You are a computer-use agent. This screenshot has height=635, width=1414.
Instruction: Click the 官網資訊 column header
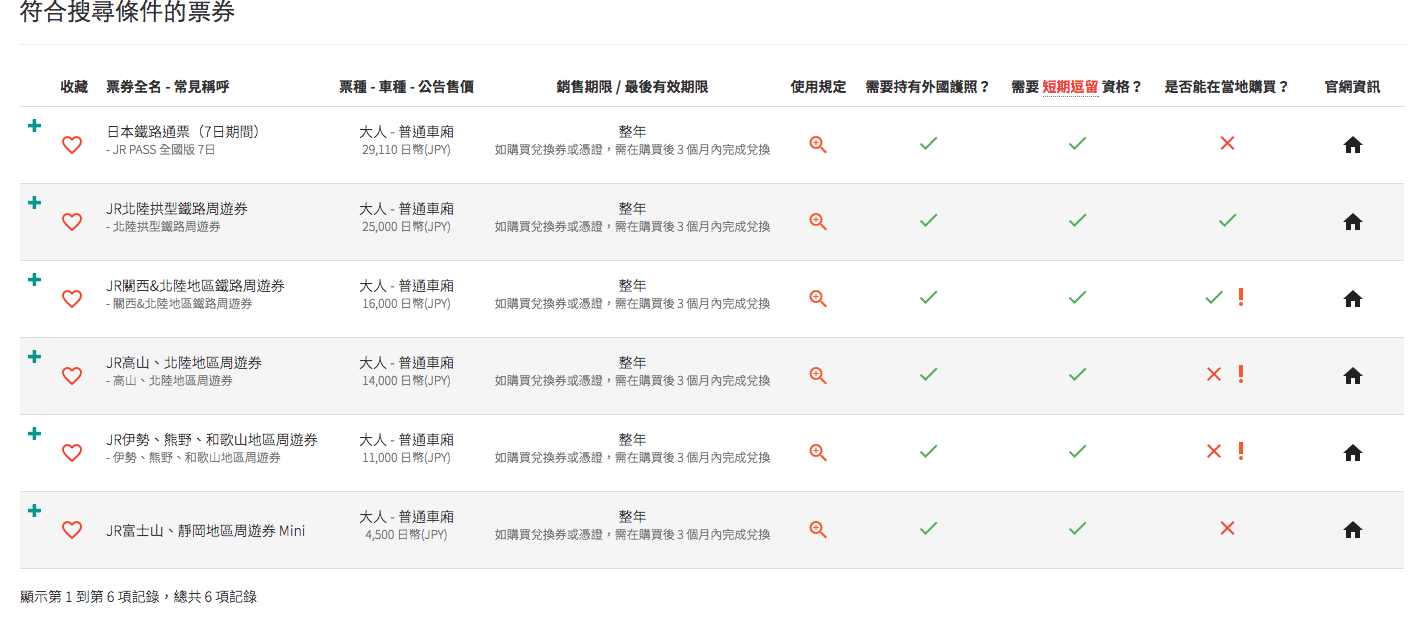pos(1352,87)
